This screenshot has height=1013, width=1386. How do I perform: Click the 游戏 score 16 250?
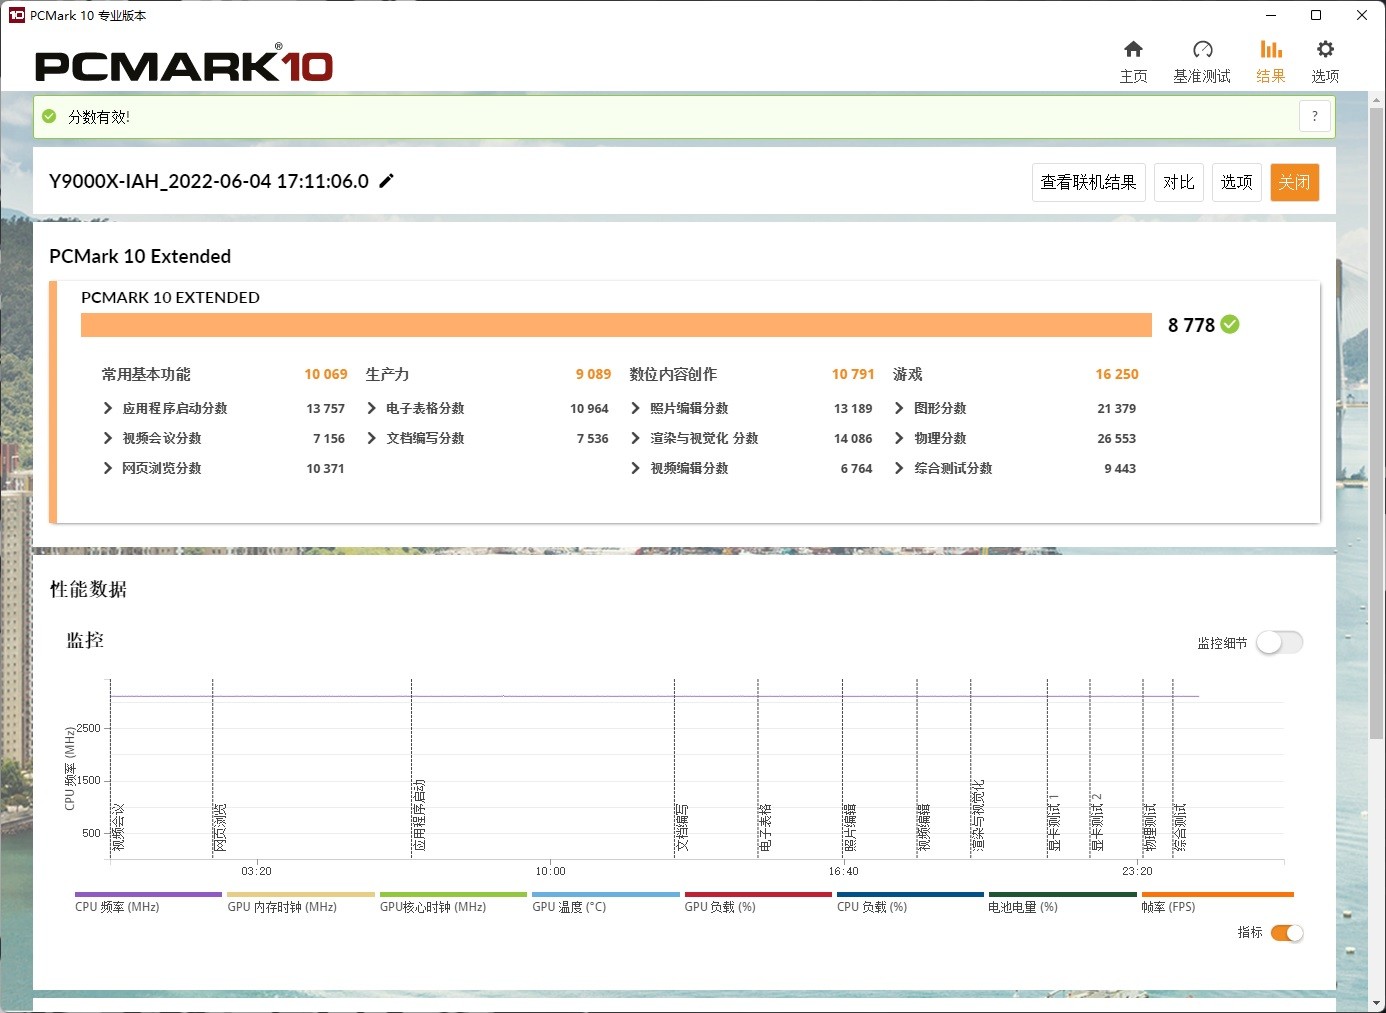[x=1117, y=374]
